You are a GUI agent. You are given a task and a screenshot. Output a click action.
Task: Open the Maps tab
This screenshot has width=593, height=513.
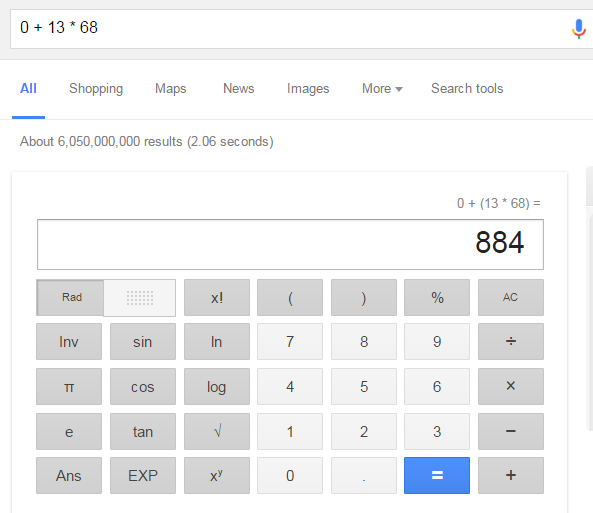(171, 89)
